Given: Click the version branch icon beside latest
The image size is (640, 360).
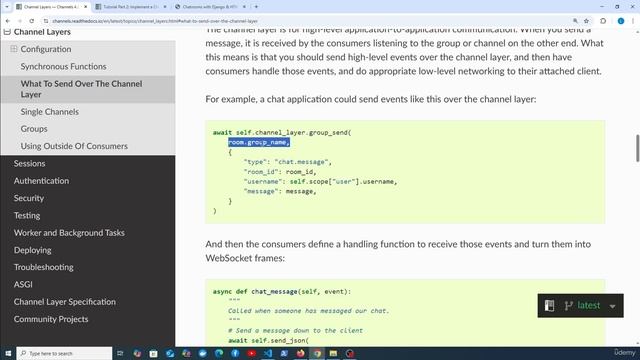Looking at the screenshot, I should pos(569,305).
